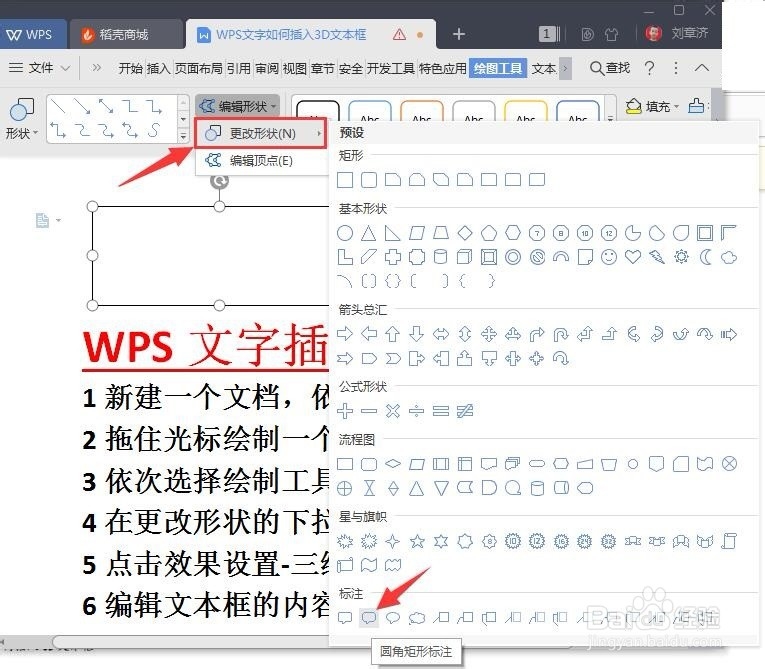Open the 更改形状(N) submenu
The width and height of the screenshot is (765, 669).
pyautogui.click(x=262, y=133)
